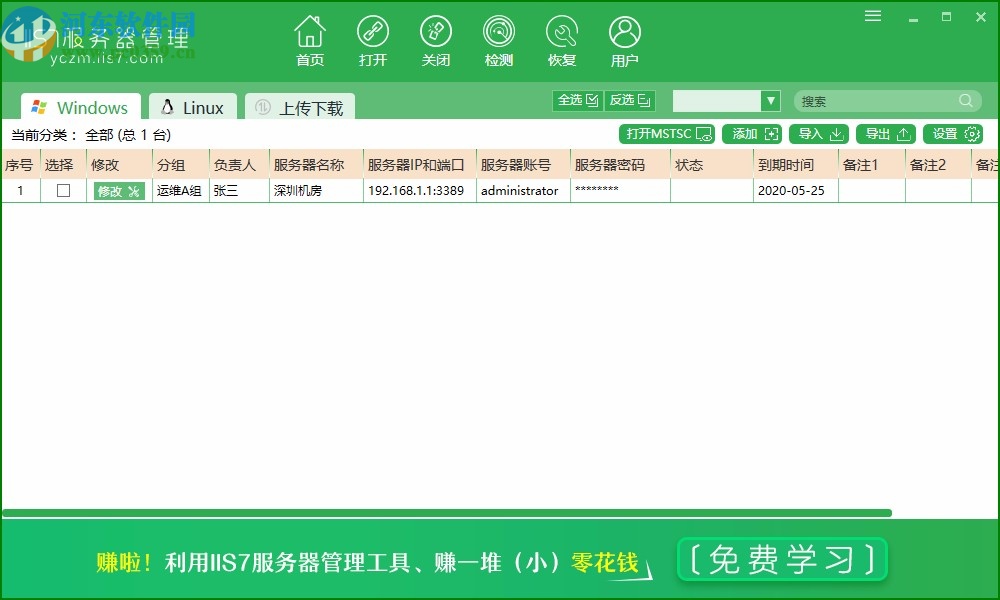The image size is (1000, 600).
Task: Switch to the Linux tab
Action: (x=192, y=106)
